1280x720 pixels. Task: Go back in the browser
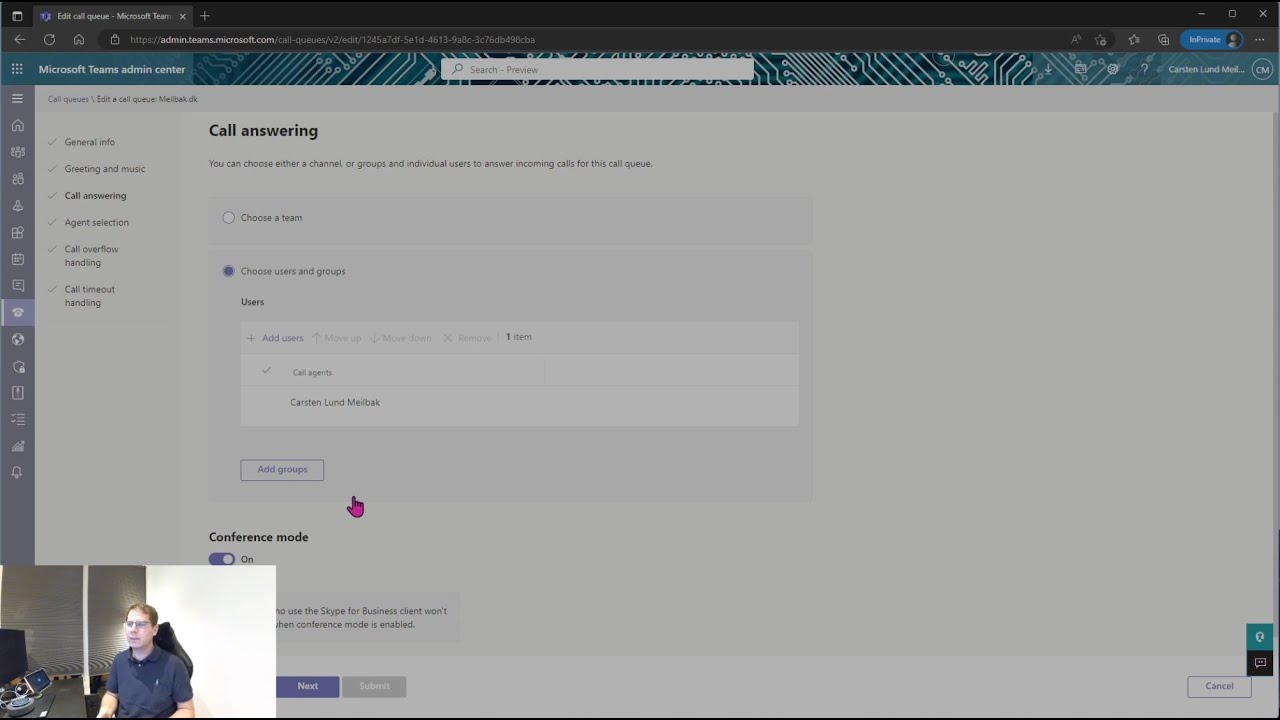[20, 40]
